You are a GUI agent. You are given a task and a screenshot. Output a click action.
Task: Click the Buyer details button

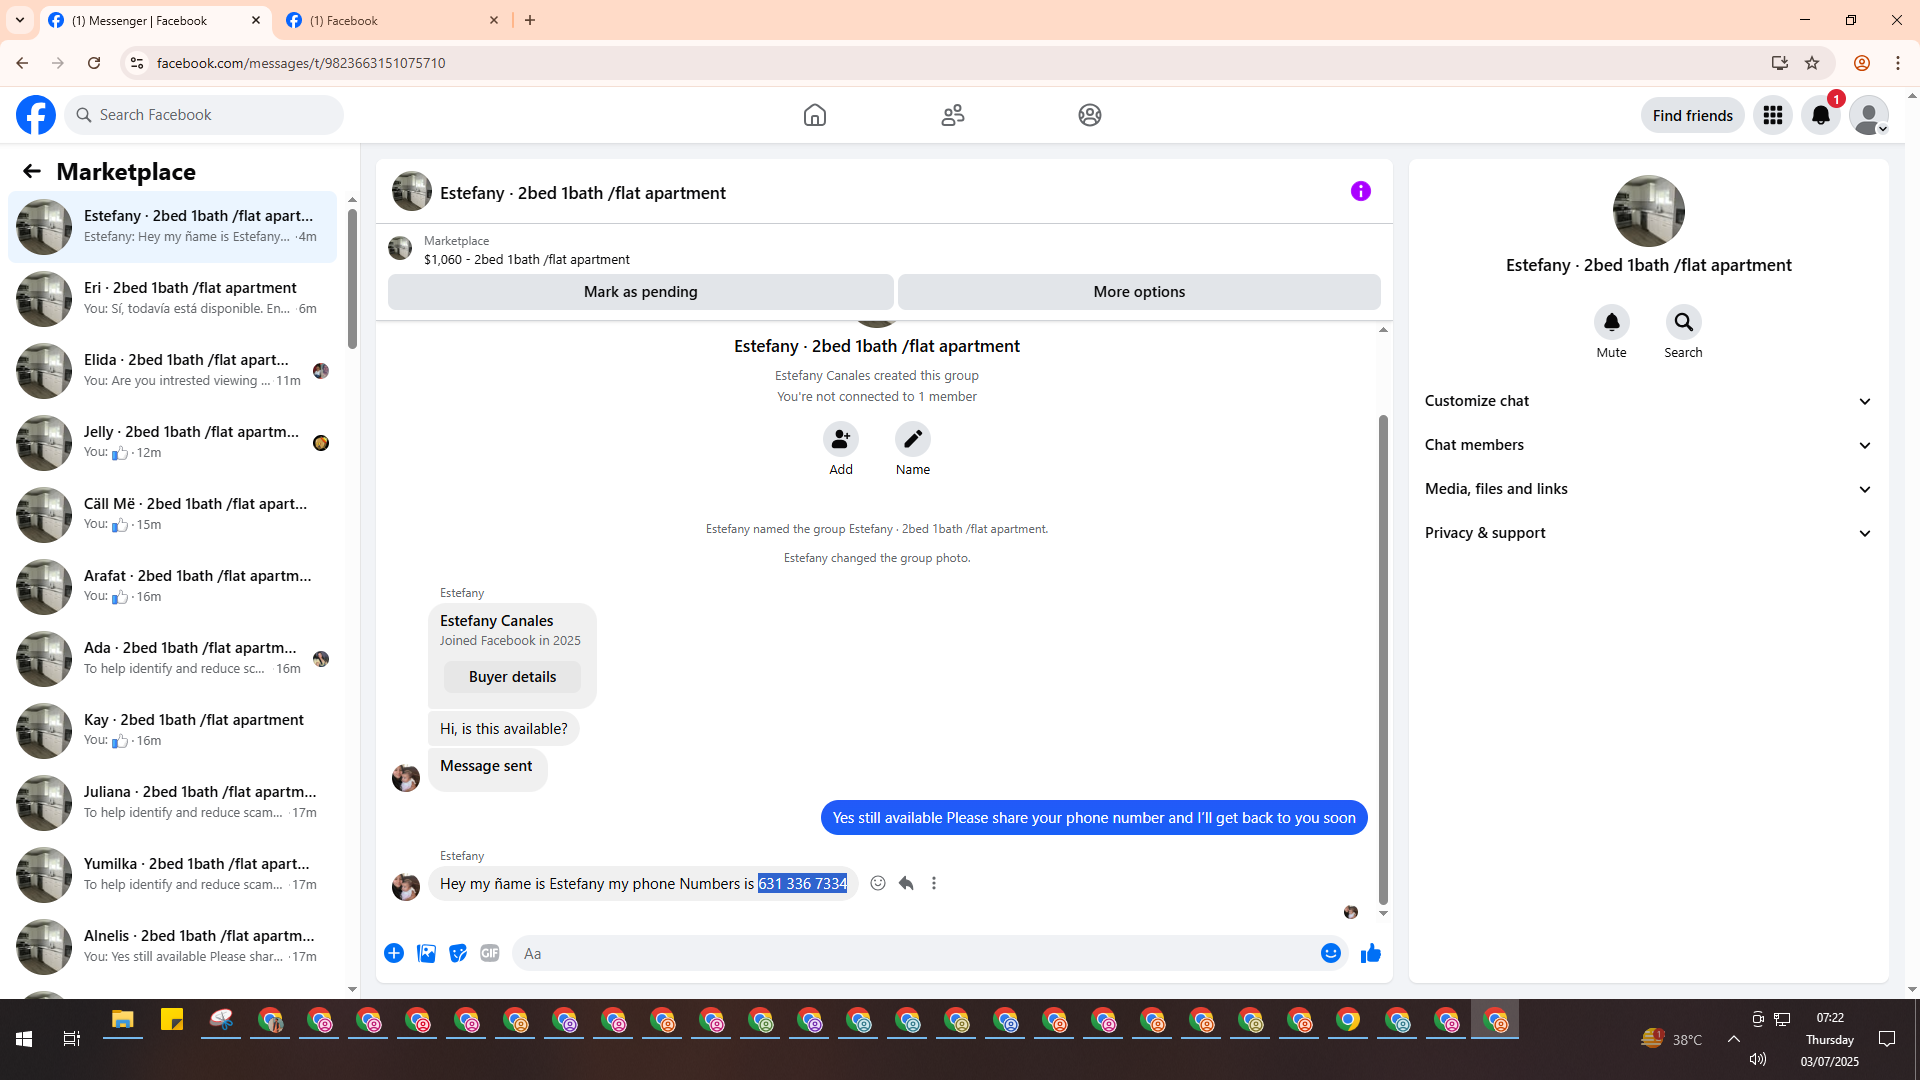(512, 677)
